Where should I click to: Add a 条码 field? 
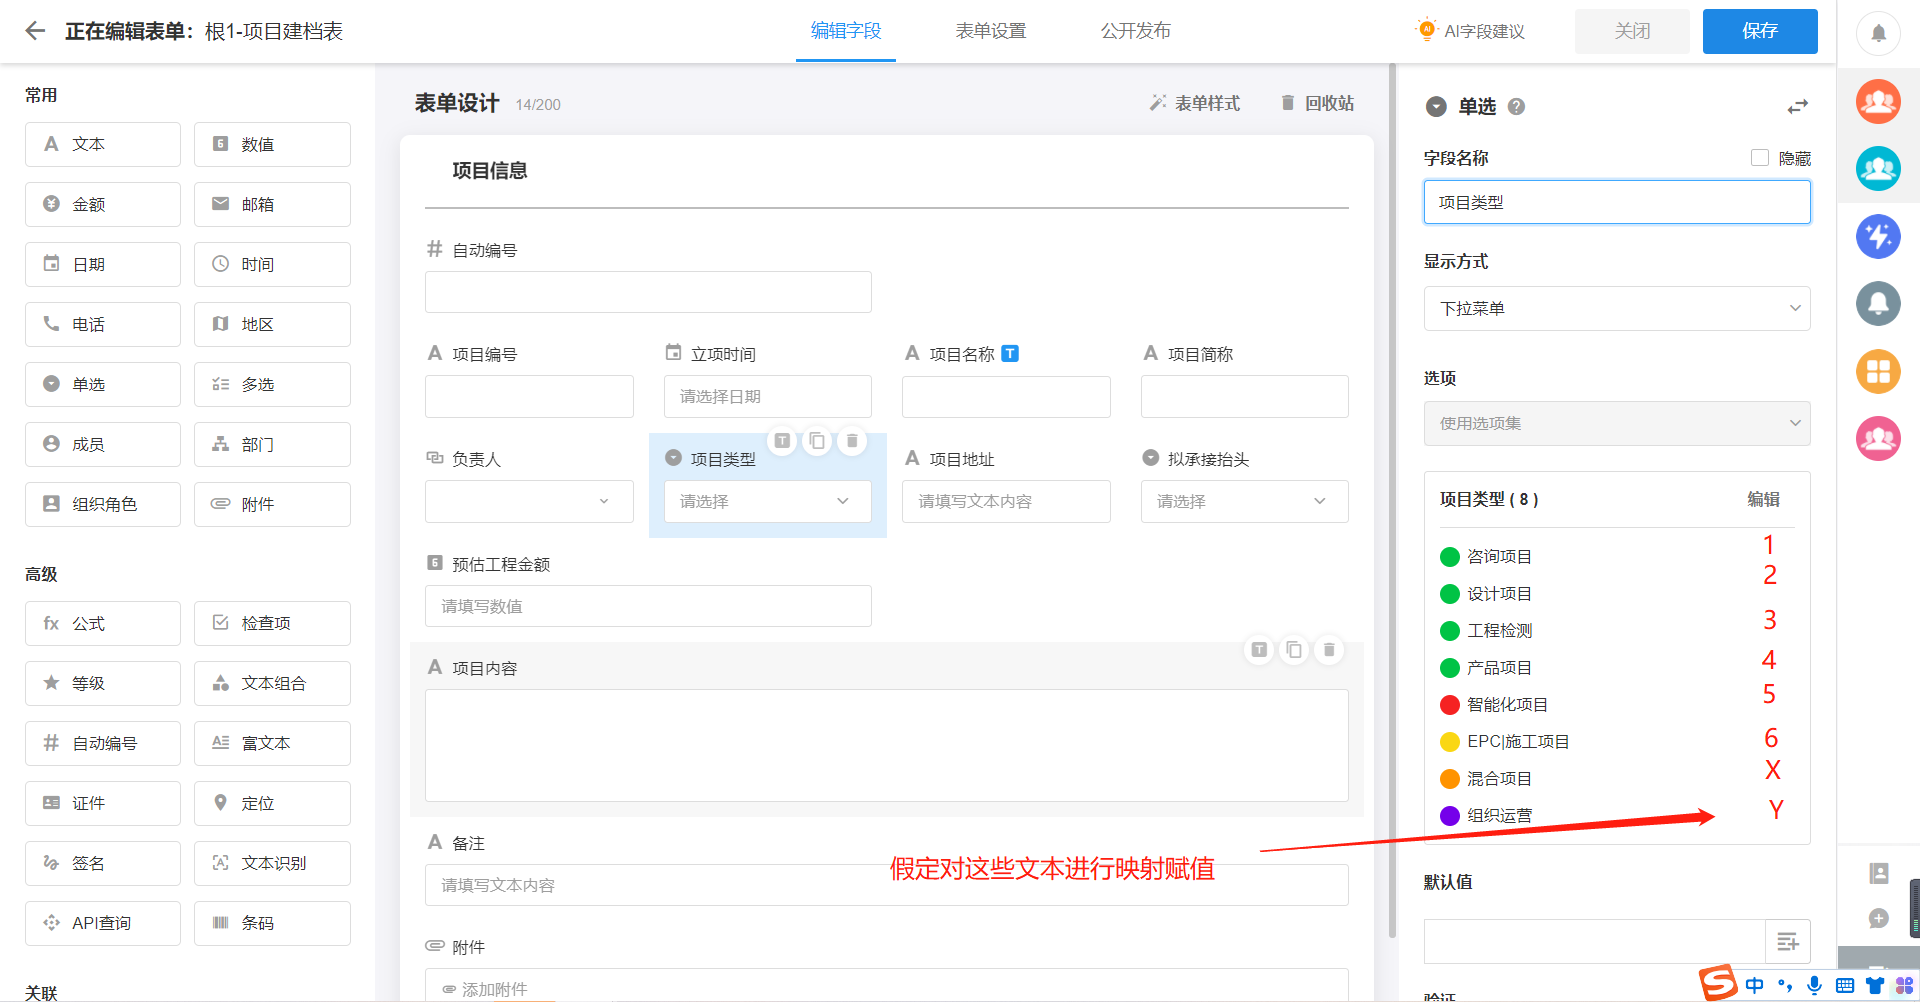tap(272, 923)
